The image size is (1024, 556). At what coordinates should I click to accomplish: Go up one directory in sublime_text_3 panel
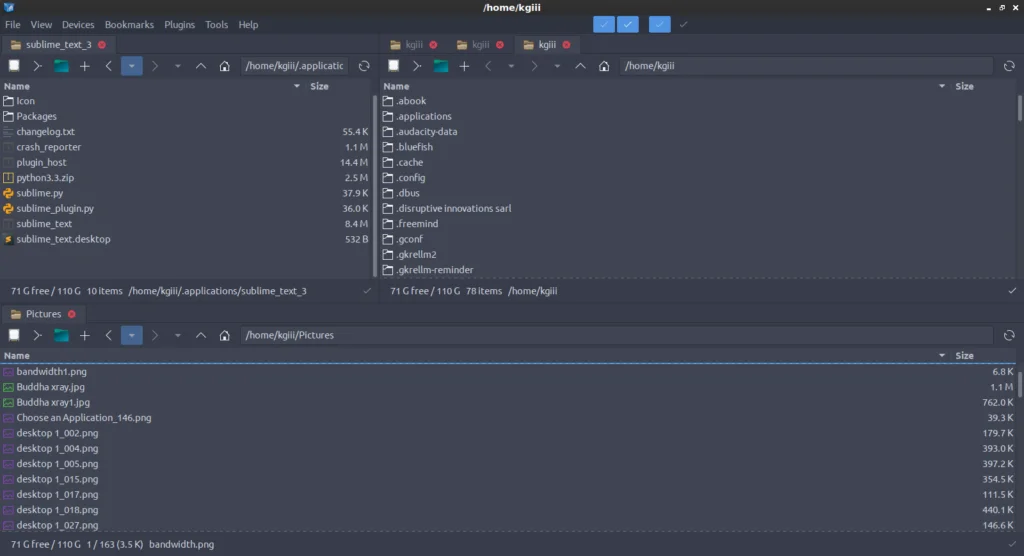click(x=201, y=65)
